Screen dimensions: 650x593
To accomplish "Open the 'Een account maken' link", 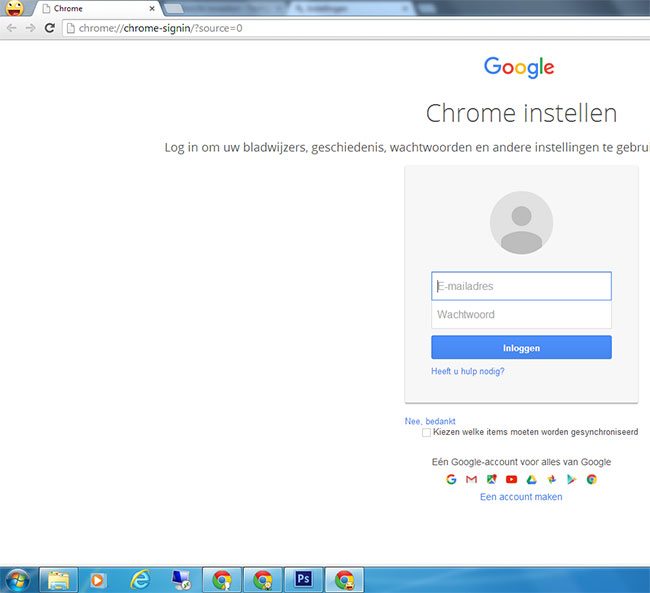I will [521, 497].
